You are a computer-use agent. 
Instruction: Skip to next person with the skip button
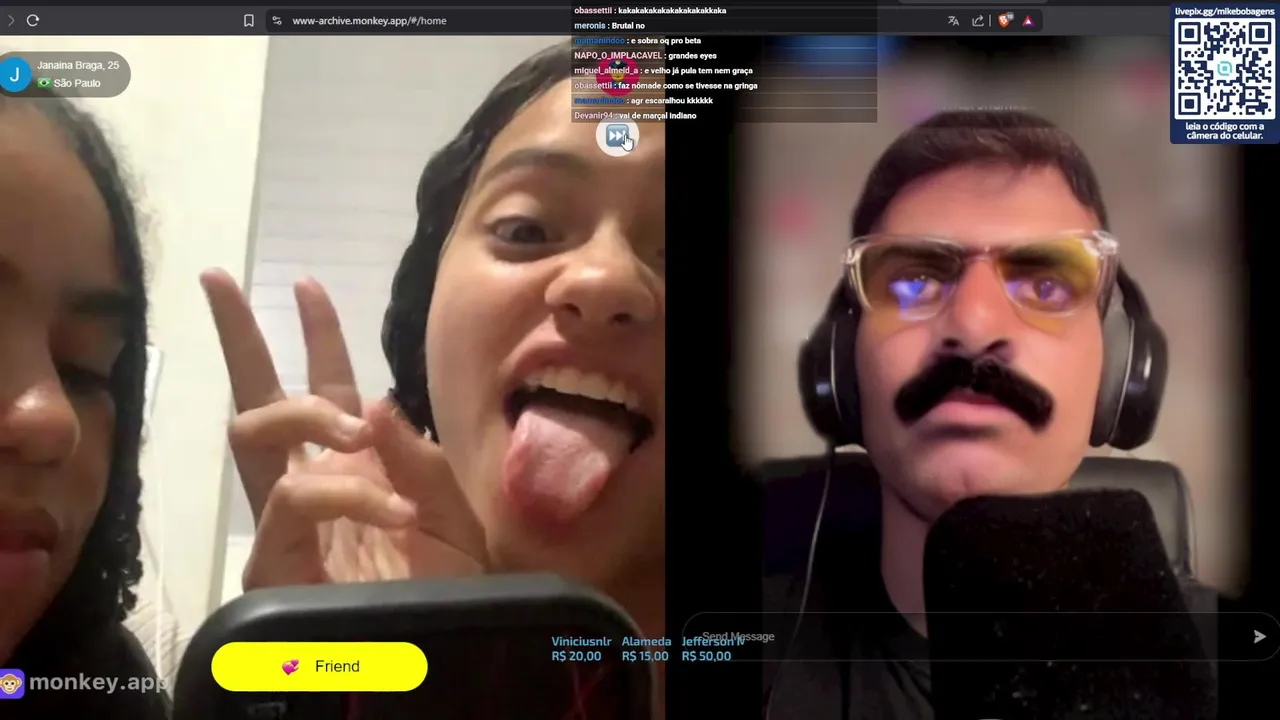[617, 136]
